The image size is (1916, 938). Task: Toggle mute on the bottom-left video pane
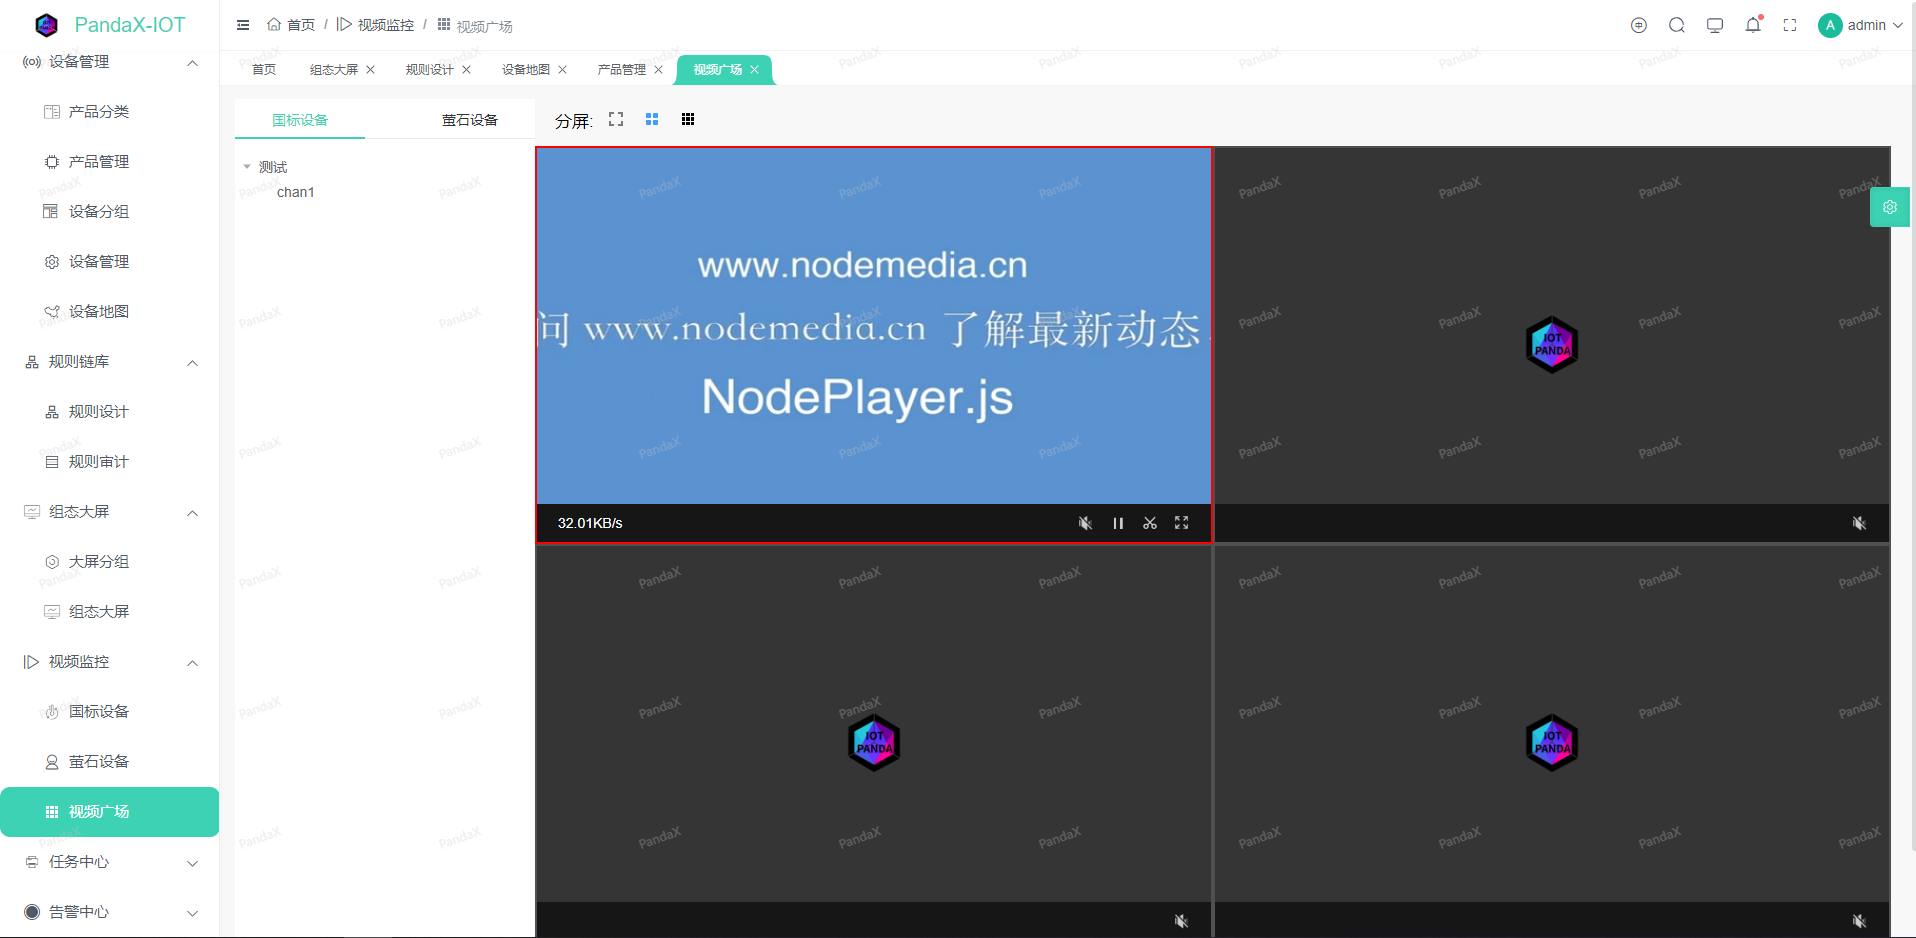[x=1181, y=921]
